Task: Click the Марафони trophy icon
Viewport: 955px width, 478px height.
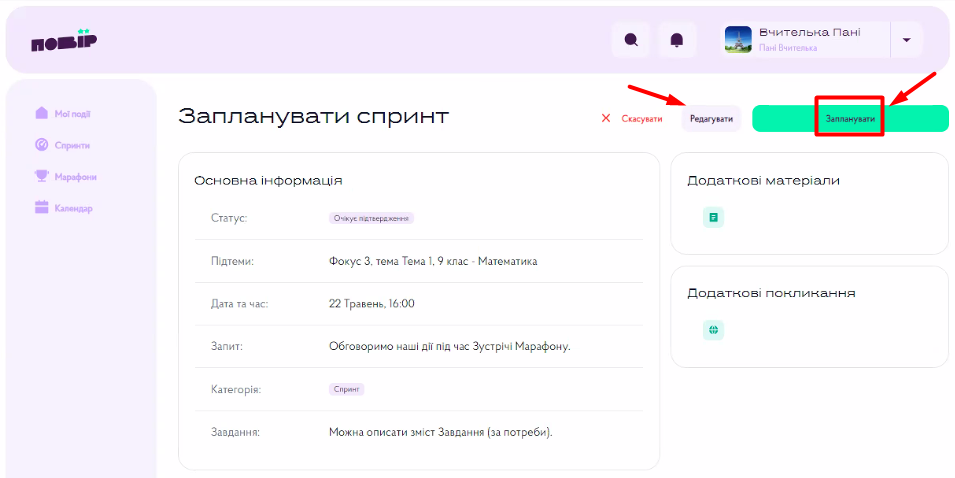Action: point(41,177)
